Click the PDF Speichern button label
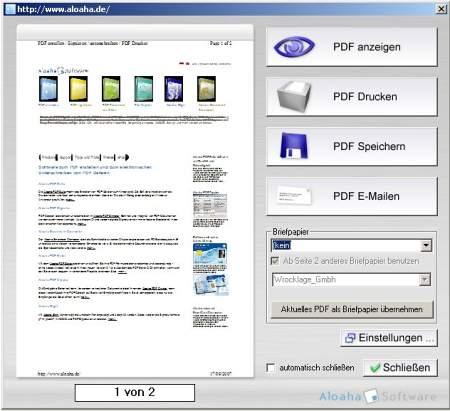 (x=369, y=146)
